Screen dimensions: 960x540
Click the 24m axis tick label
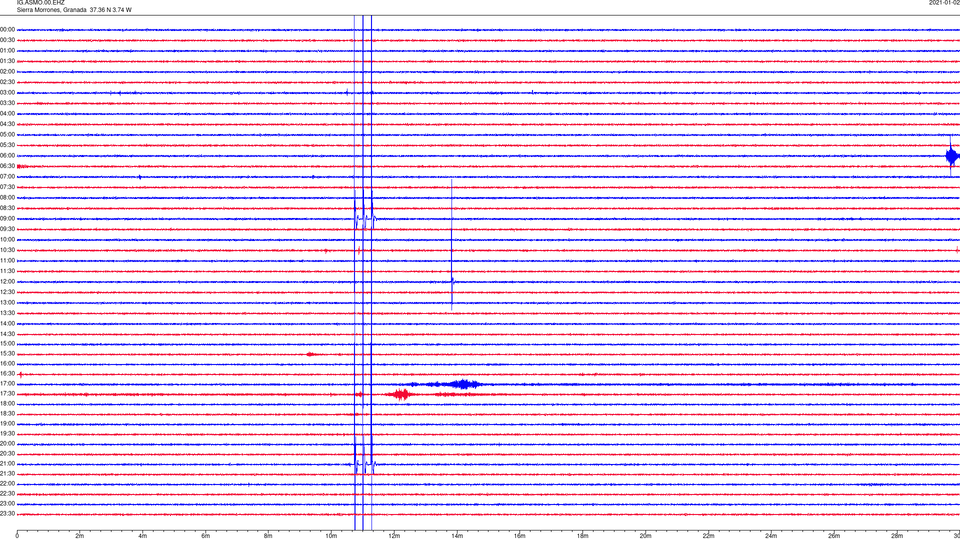point(771,536)
